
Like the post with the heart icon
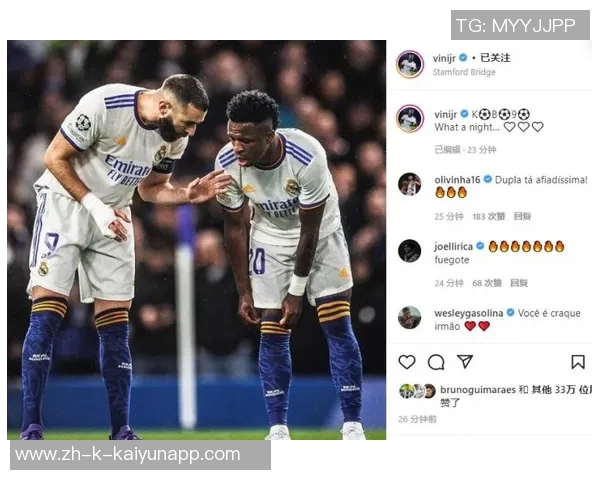click(x=407, y=362)
